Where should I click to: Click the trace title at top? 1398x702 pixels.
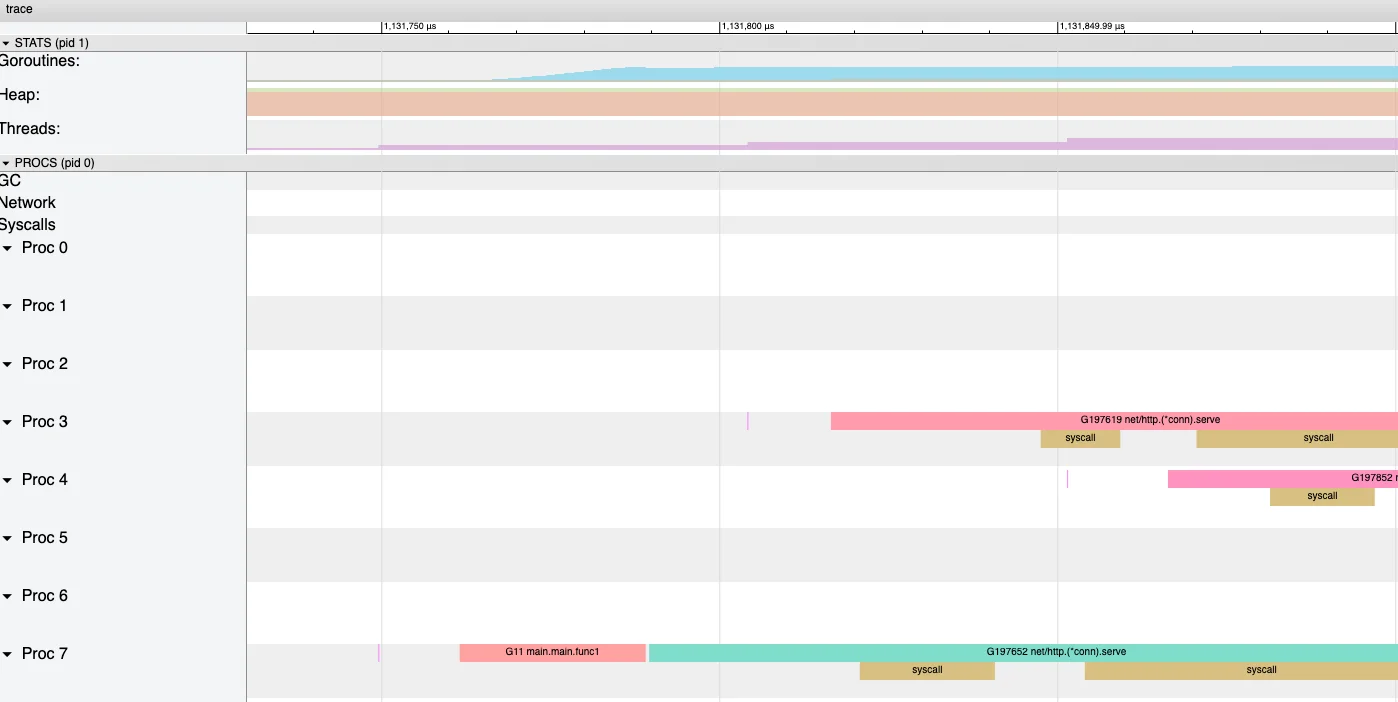[19, 9]
